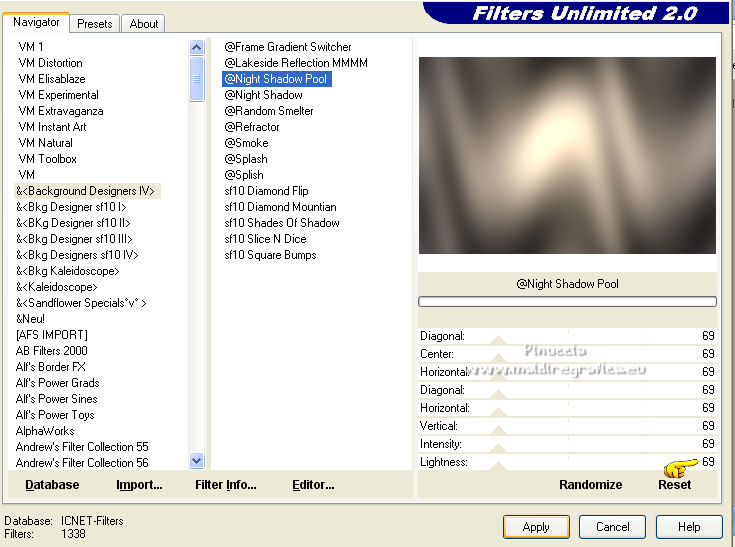Choose sf10 Square Bumps filter
The width and height of the screenshot is (735, 547).
click(x=270, y=255)
